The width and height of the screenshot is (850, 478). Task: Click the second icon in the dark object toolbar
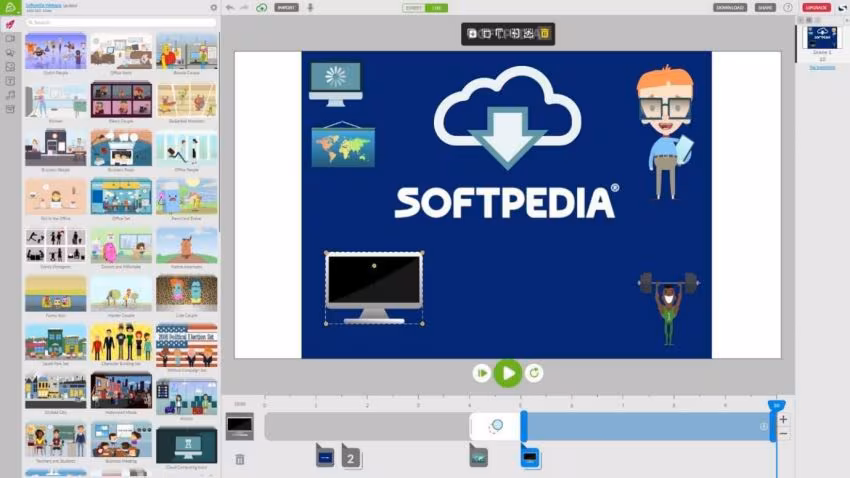click(x=486, y=34)
